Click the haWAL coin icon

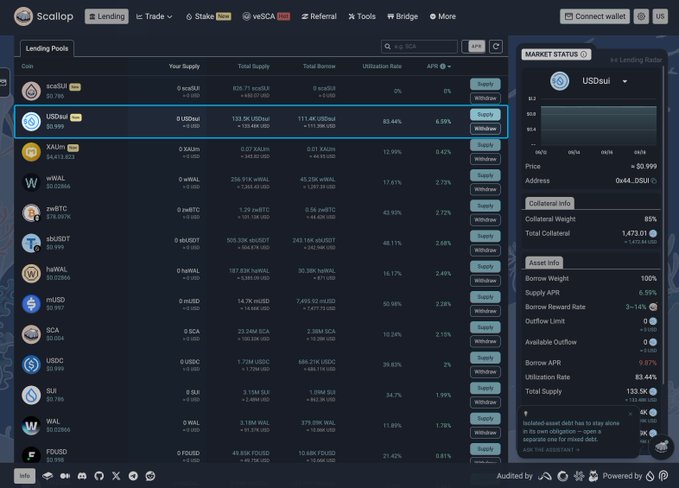coord(31,274)
